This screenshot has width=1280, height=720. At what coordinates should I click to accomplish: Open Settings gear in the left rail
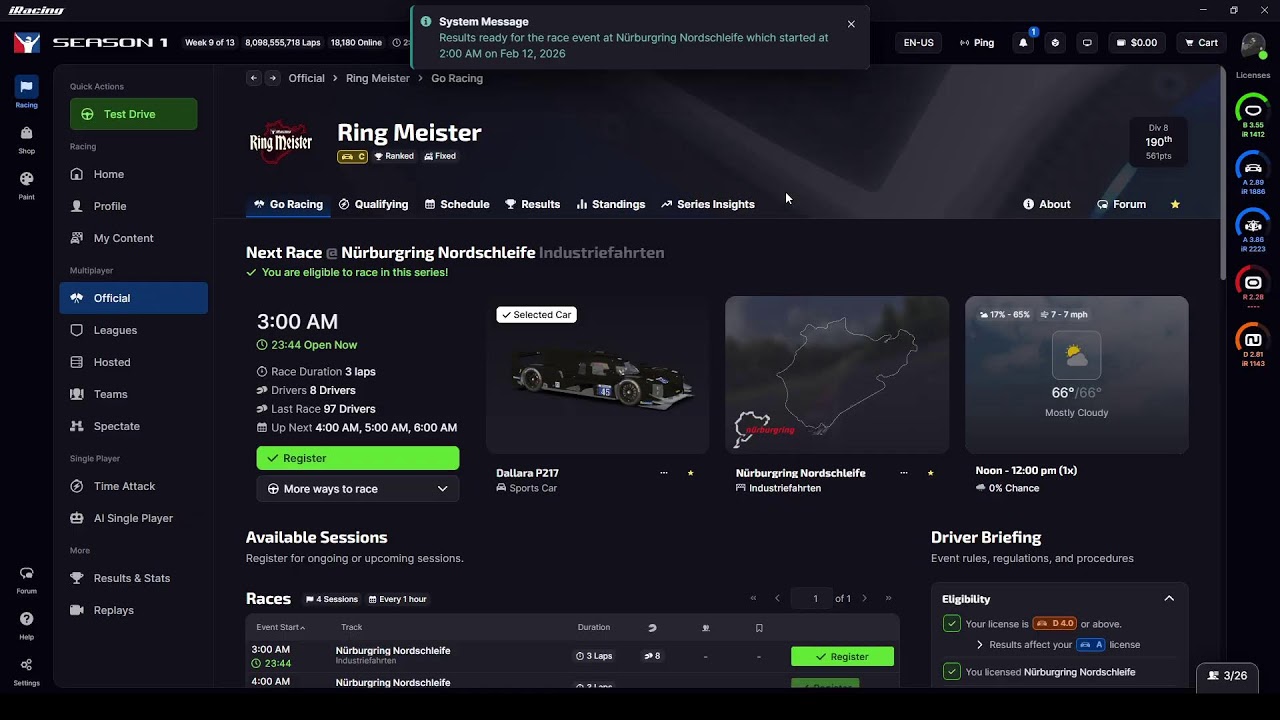click(26, 670)
